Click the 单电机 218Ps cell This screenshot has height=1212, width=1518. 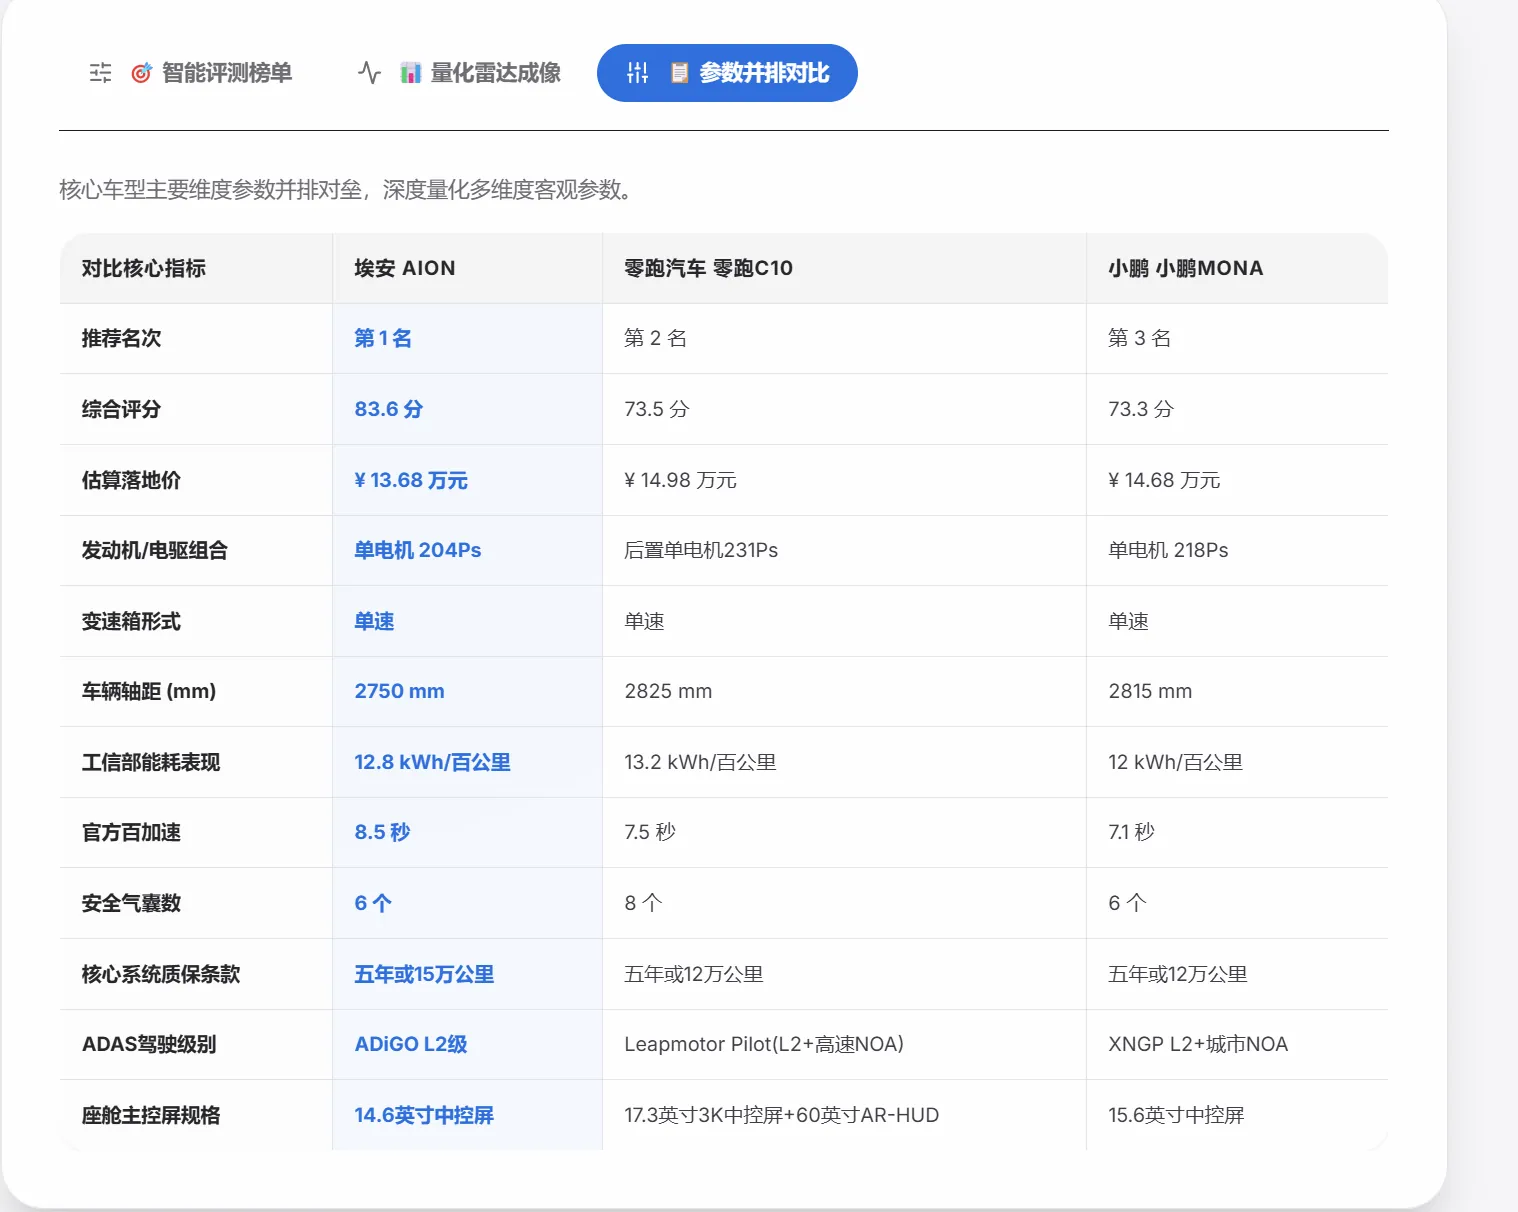point(1237,550)
